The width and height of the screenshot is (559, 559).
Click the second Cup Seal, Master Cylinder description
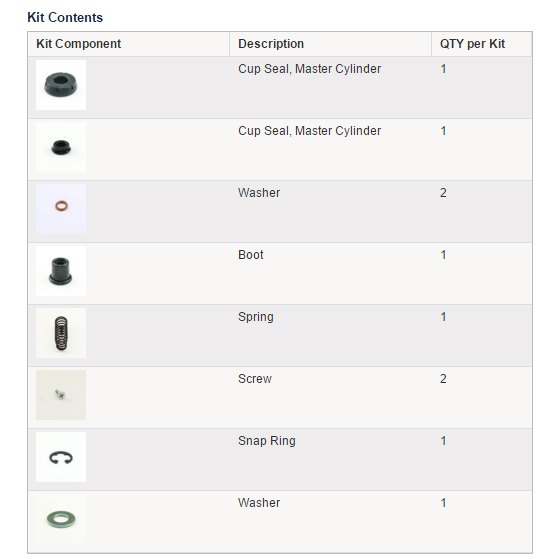[x=309, y=131]
